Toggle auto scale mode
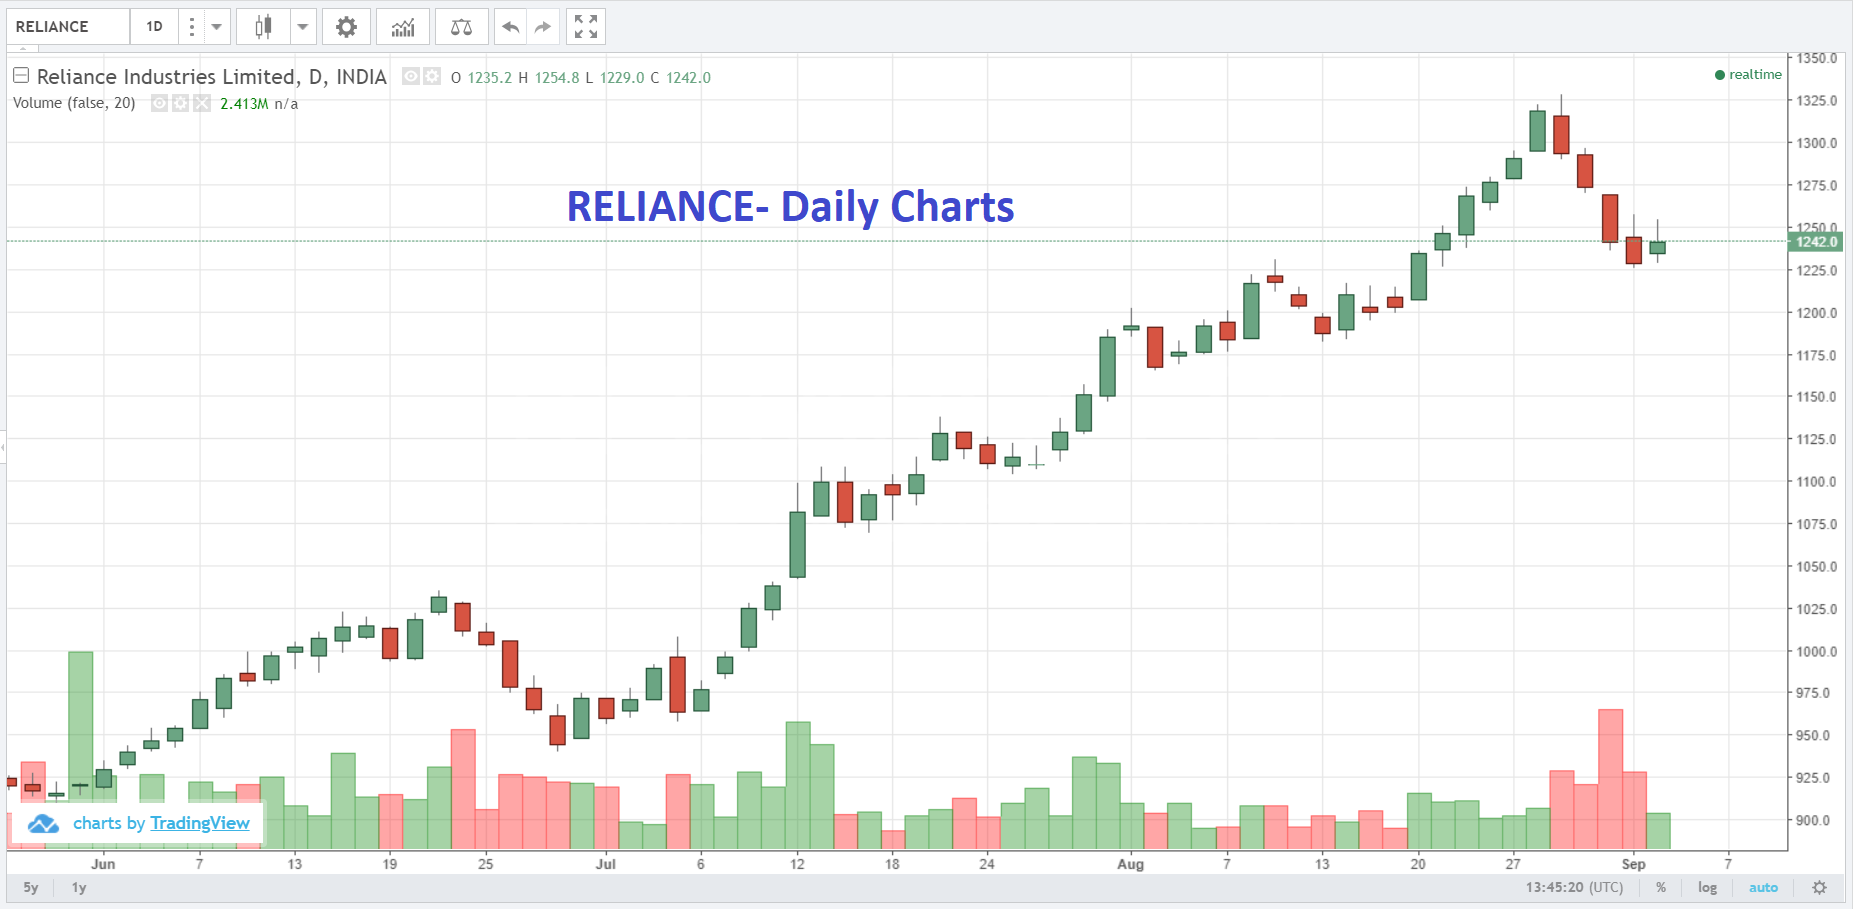Viewport: 1853px width, 909px height. 1763,887
